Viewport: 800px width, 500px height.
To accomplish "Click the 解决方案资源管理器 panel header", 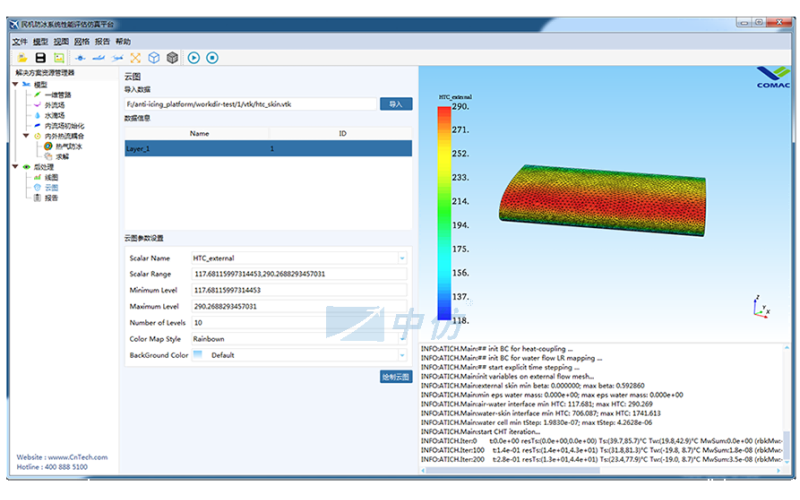I will [45, 73].
